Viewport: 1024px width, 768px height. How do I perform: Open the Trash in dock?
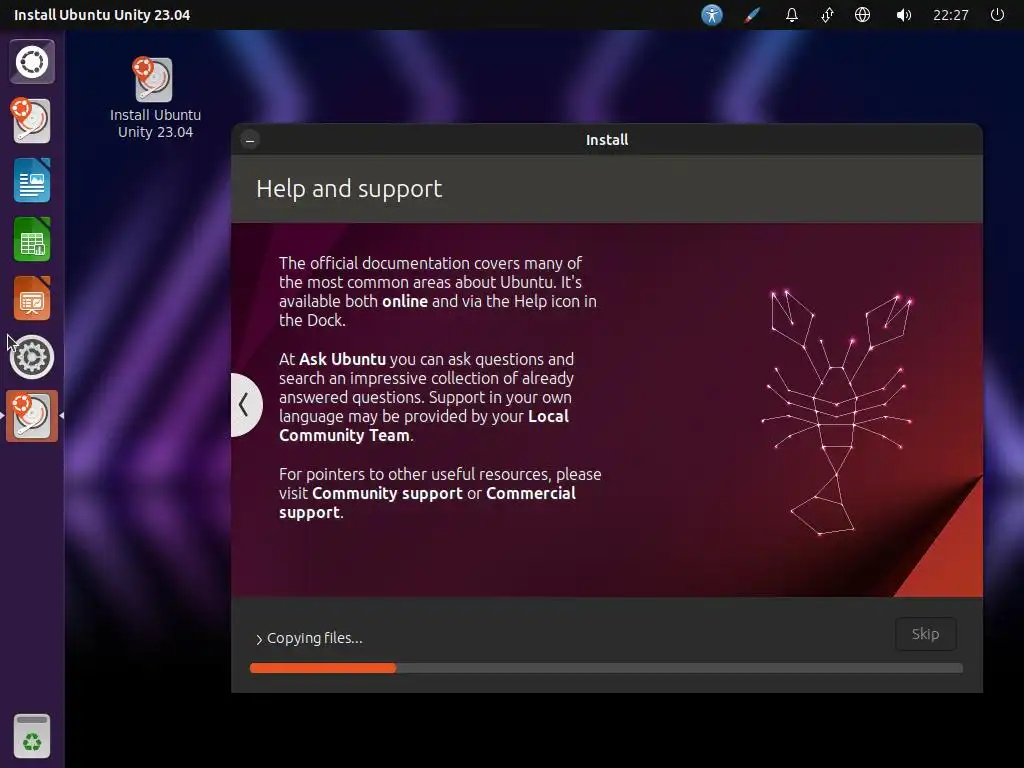point(32,736)
